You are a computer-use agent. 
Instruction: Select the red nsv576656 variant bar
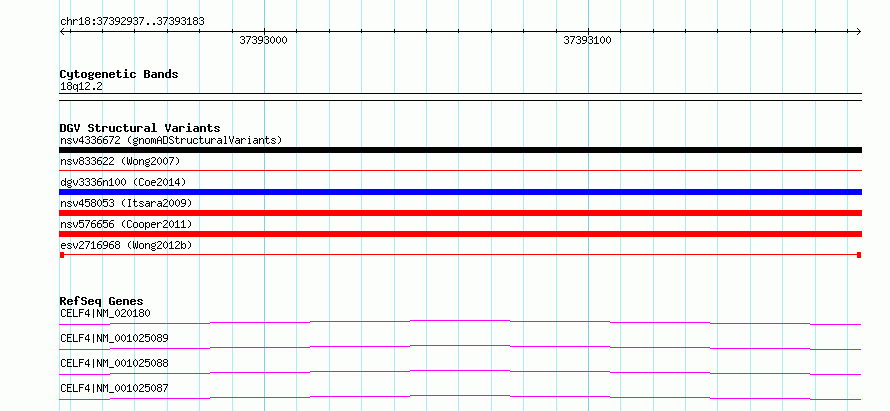pos(460,234)
